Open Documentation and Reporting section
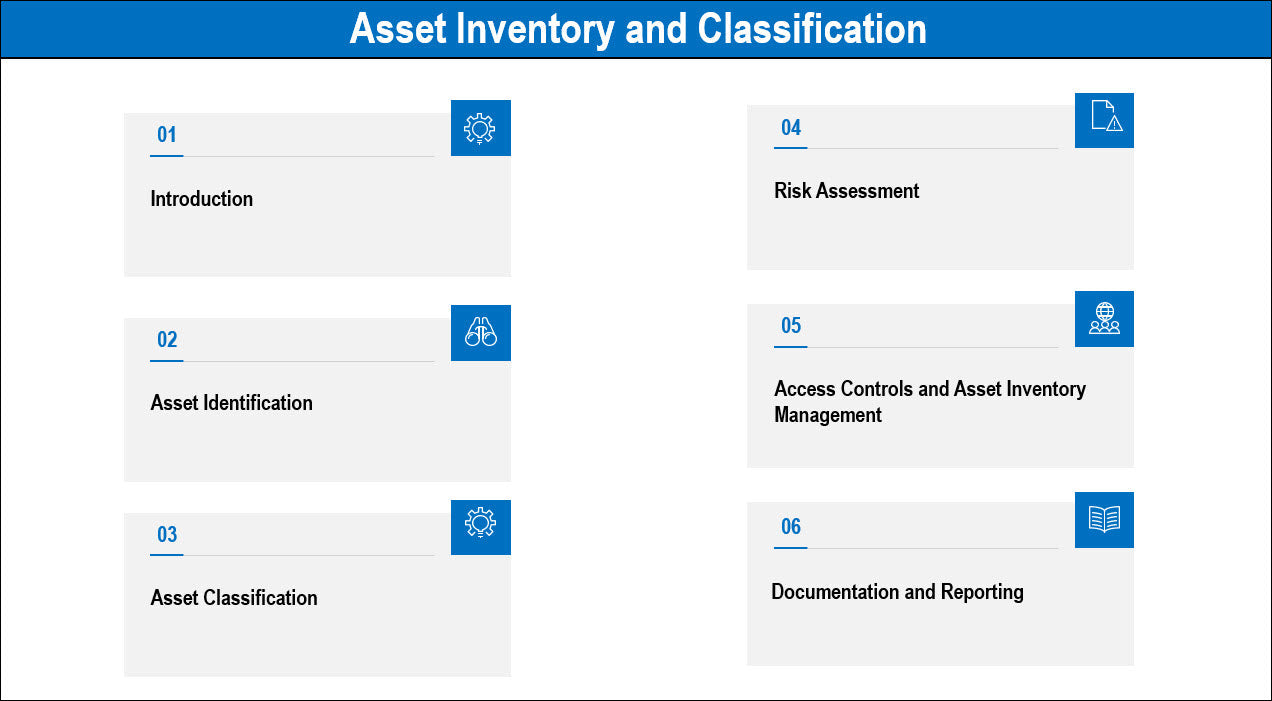 (x=897, y=592)
